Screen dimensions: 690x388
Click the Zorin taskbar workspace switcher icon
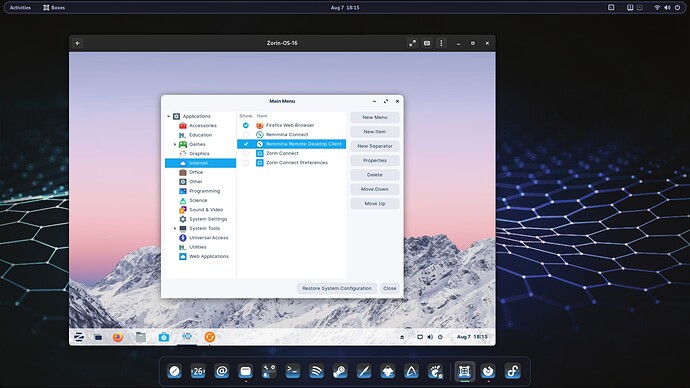point(98,337)
